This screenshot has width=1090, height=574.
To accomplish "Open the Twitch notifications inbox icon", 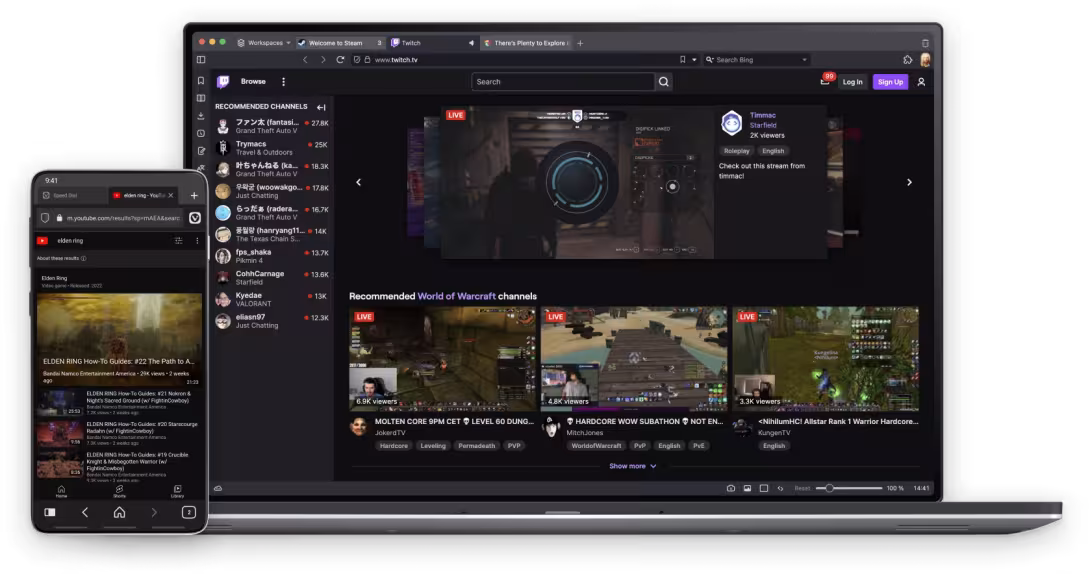I will pos(825,82).
